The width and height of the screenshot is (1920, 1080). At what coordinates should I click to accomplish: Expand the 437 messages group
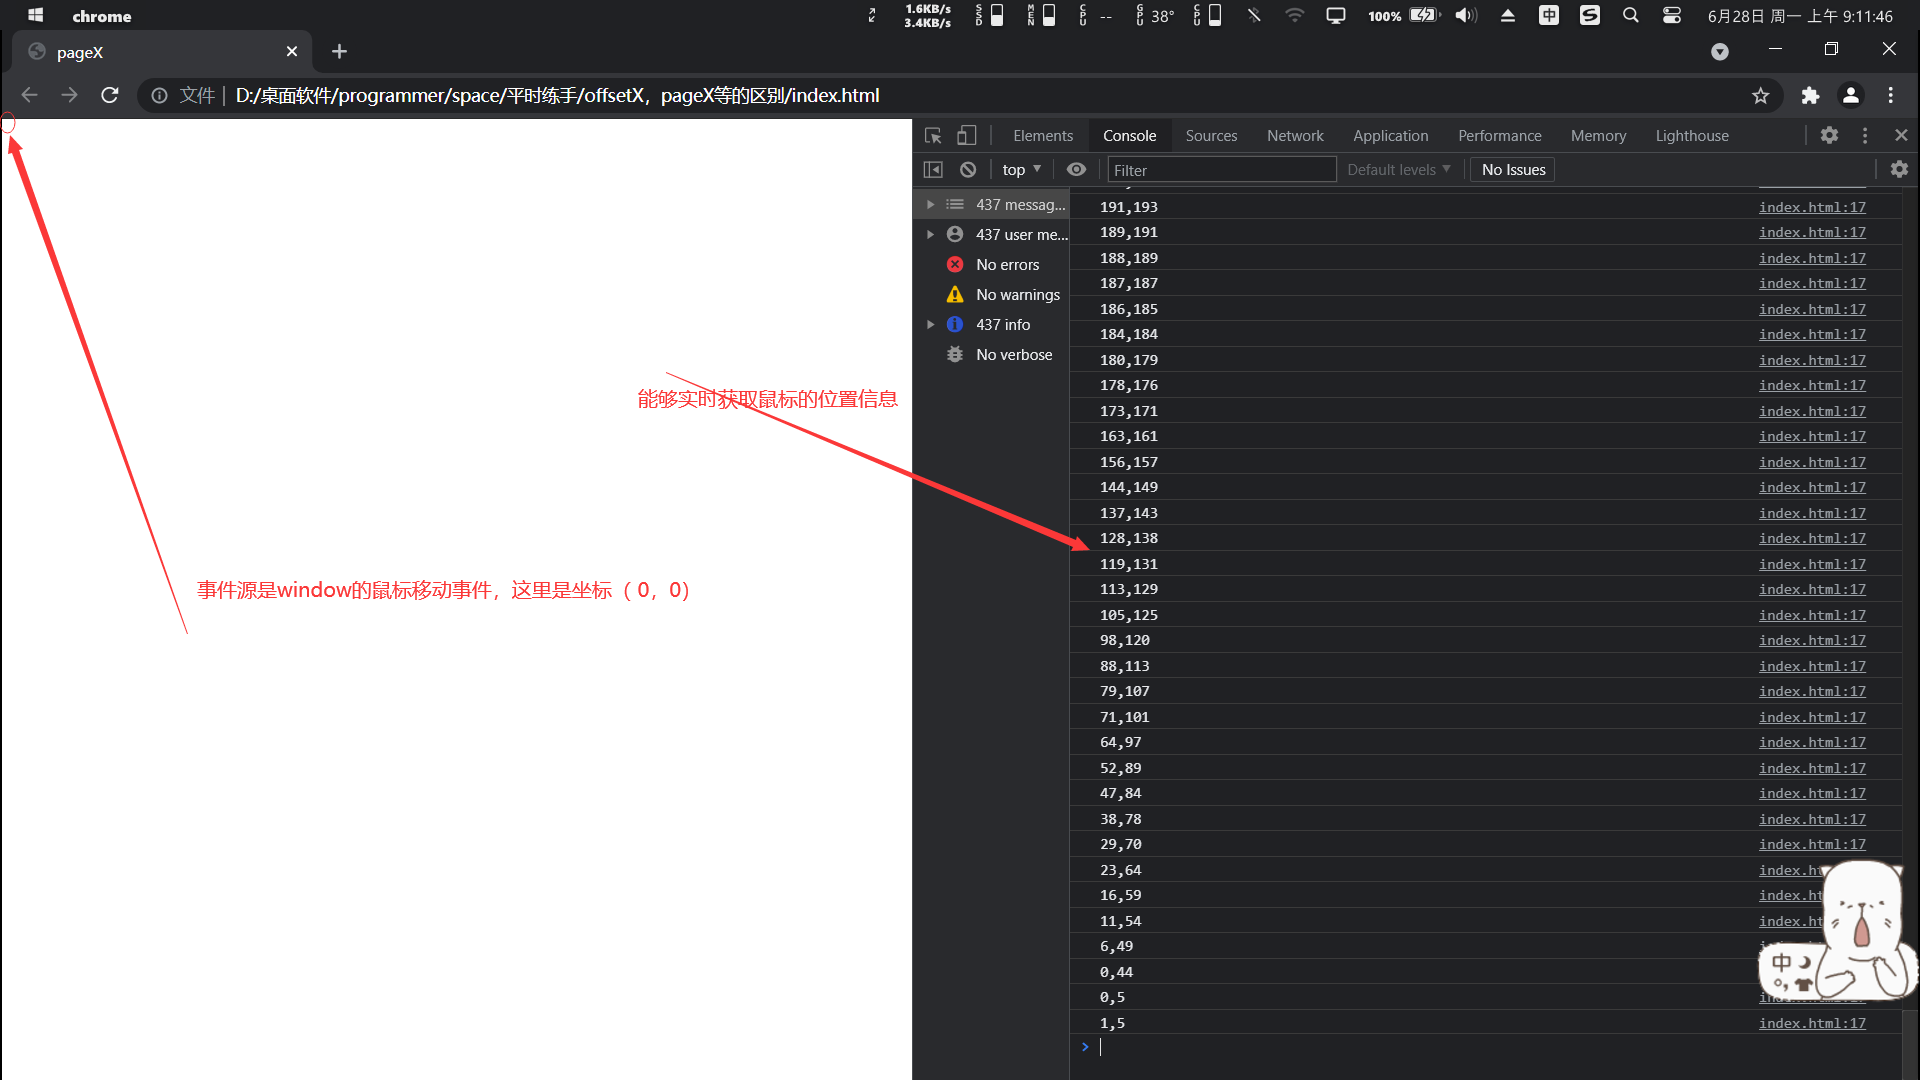click(x=930, y=205)
